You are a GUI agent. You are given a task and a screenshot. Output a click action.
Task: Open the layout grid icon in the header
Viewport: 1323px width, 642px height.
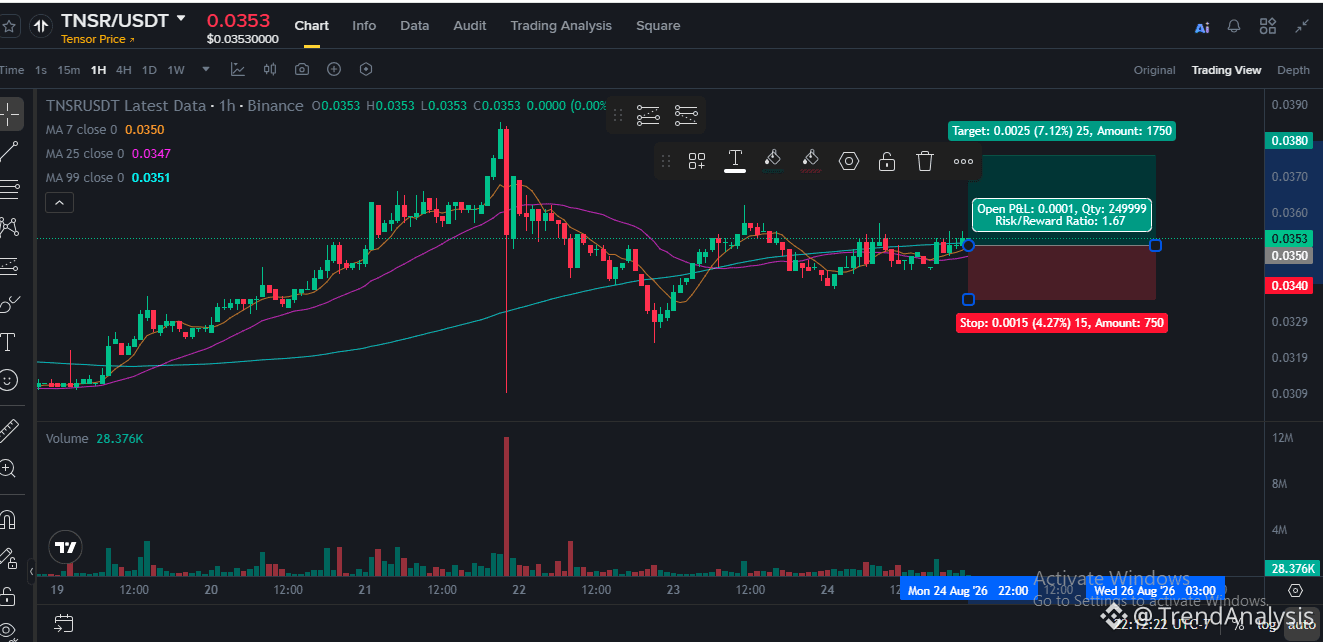1268,27
